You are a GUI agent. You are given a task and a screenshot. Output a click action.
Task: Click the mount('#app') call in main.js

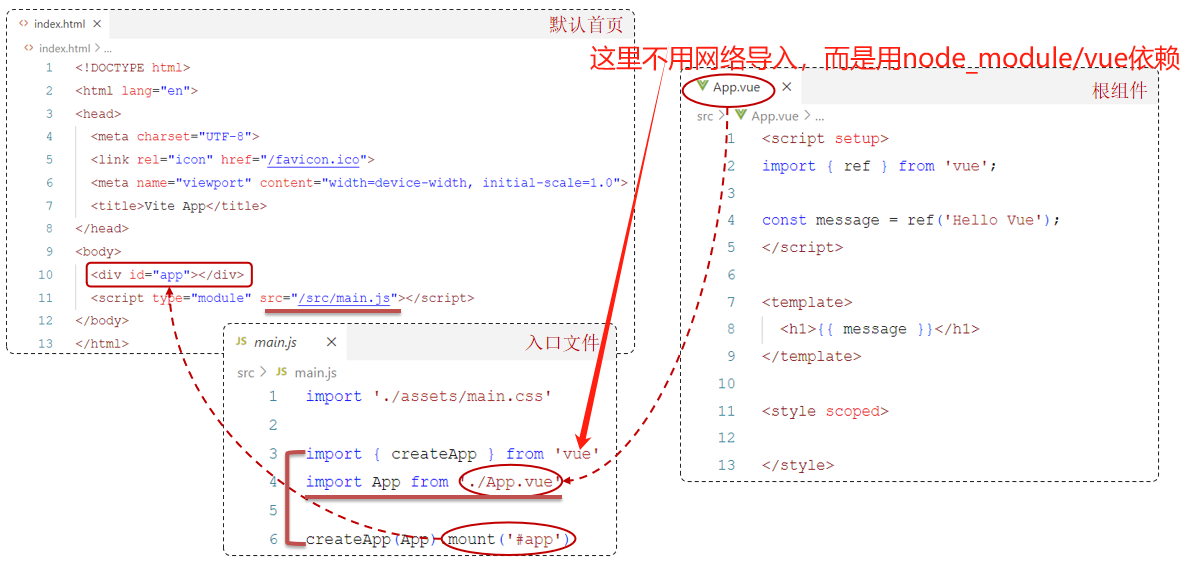click(x=509, y=541)
